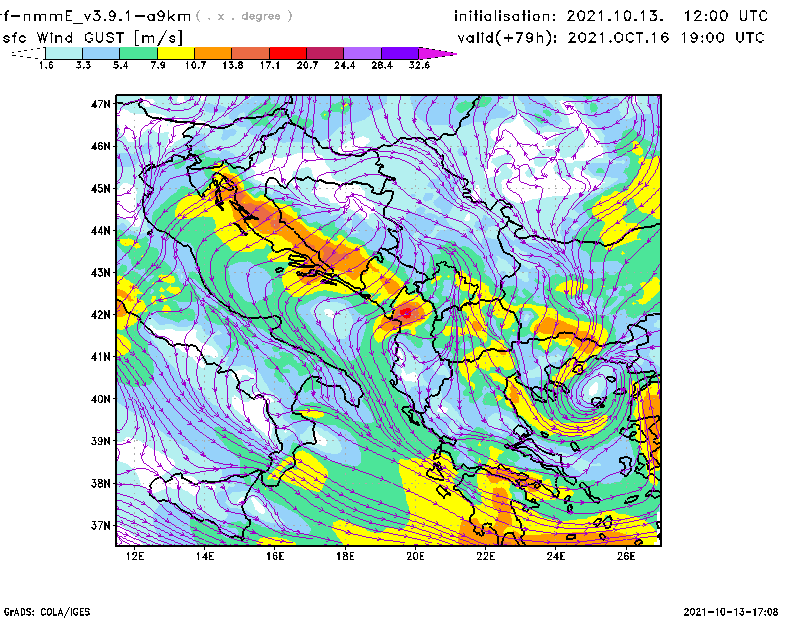Click the 'GrADS: COLA/IGES' credit text

click(47, 612)
